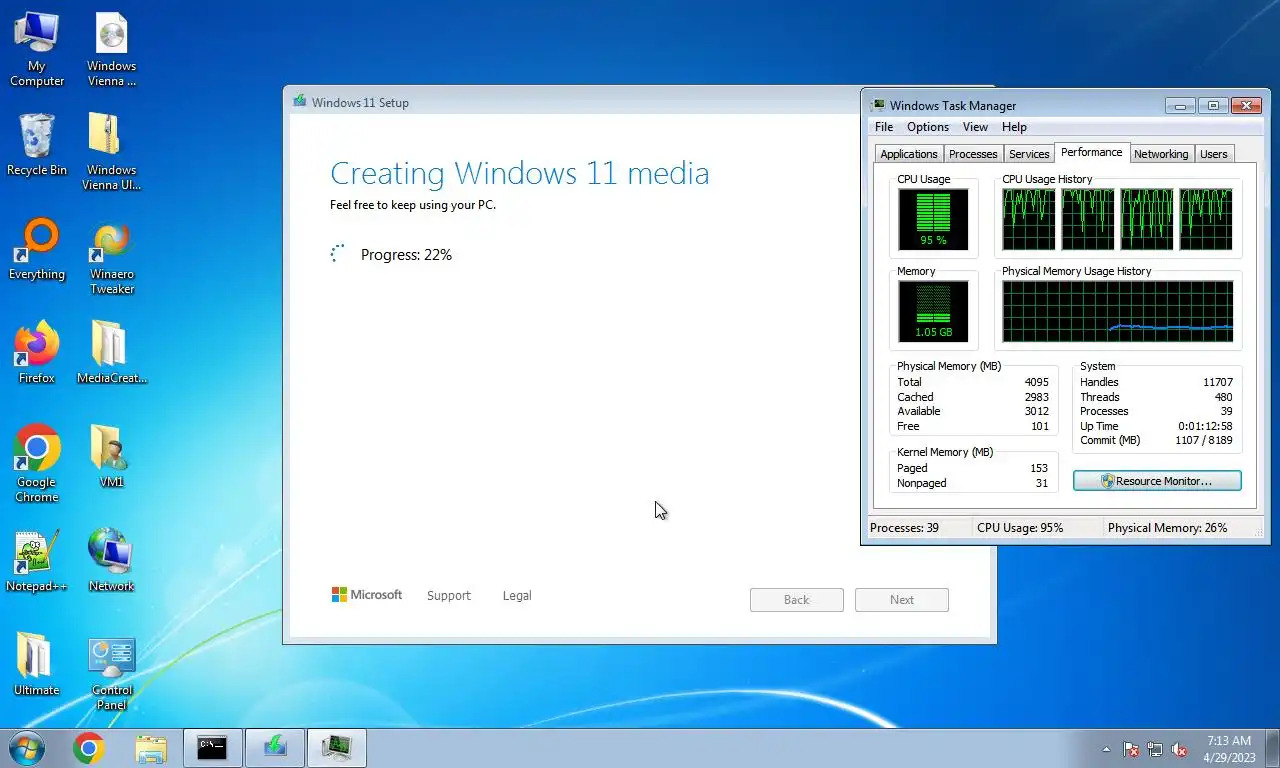1280x768 pixels.
Task: Open the VM1 folder icon
Action: [112, 457]
